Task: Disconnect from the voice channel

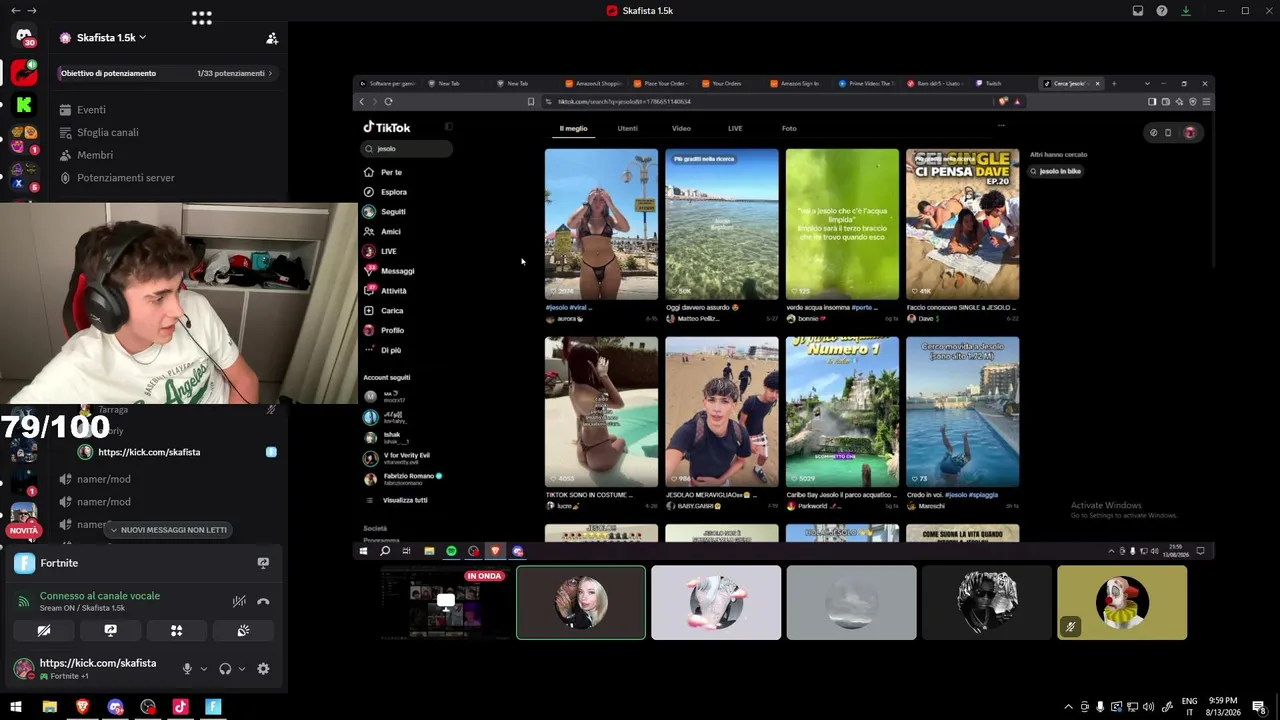Action: tap(263, 602)
